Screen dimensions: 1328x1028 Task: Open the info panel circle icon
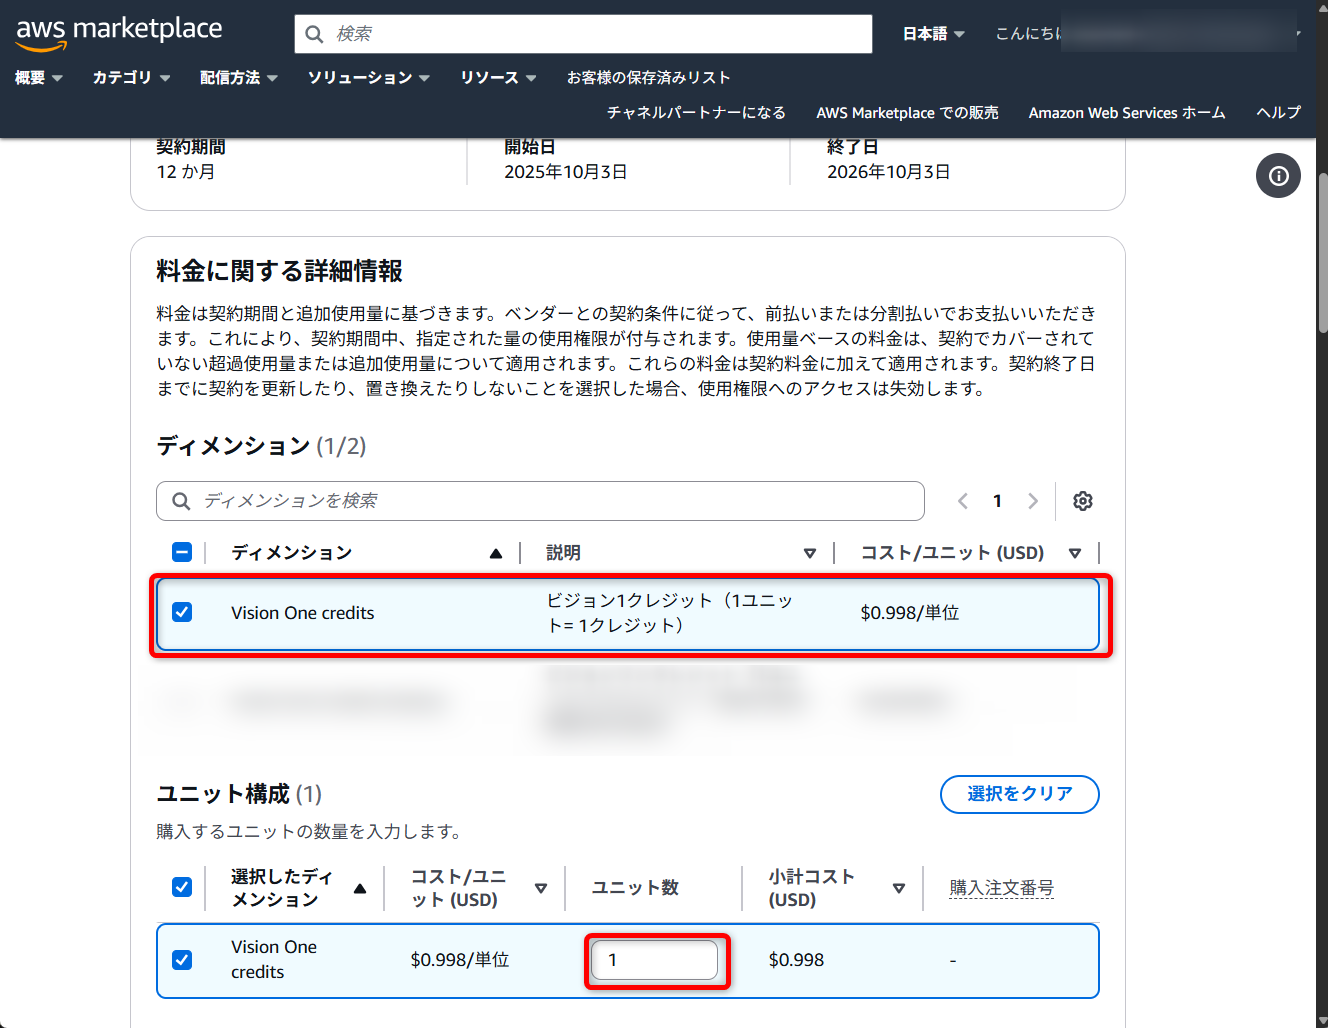(1278, 176)
